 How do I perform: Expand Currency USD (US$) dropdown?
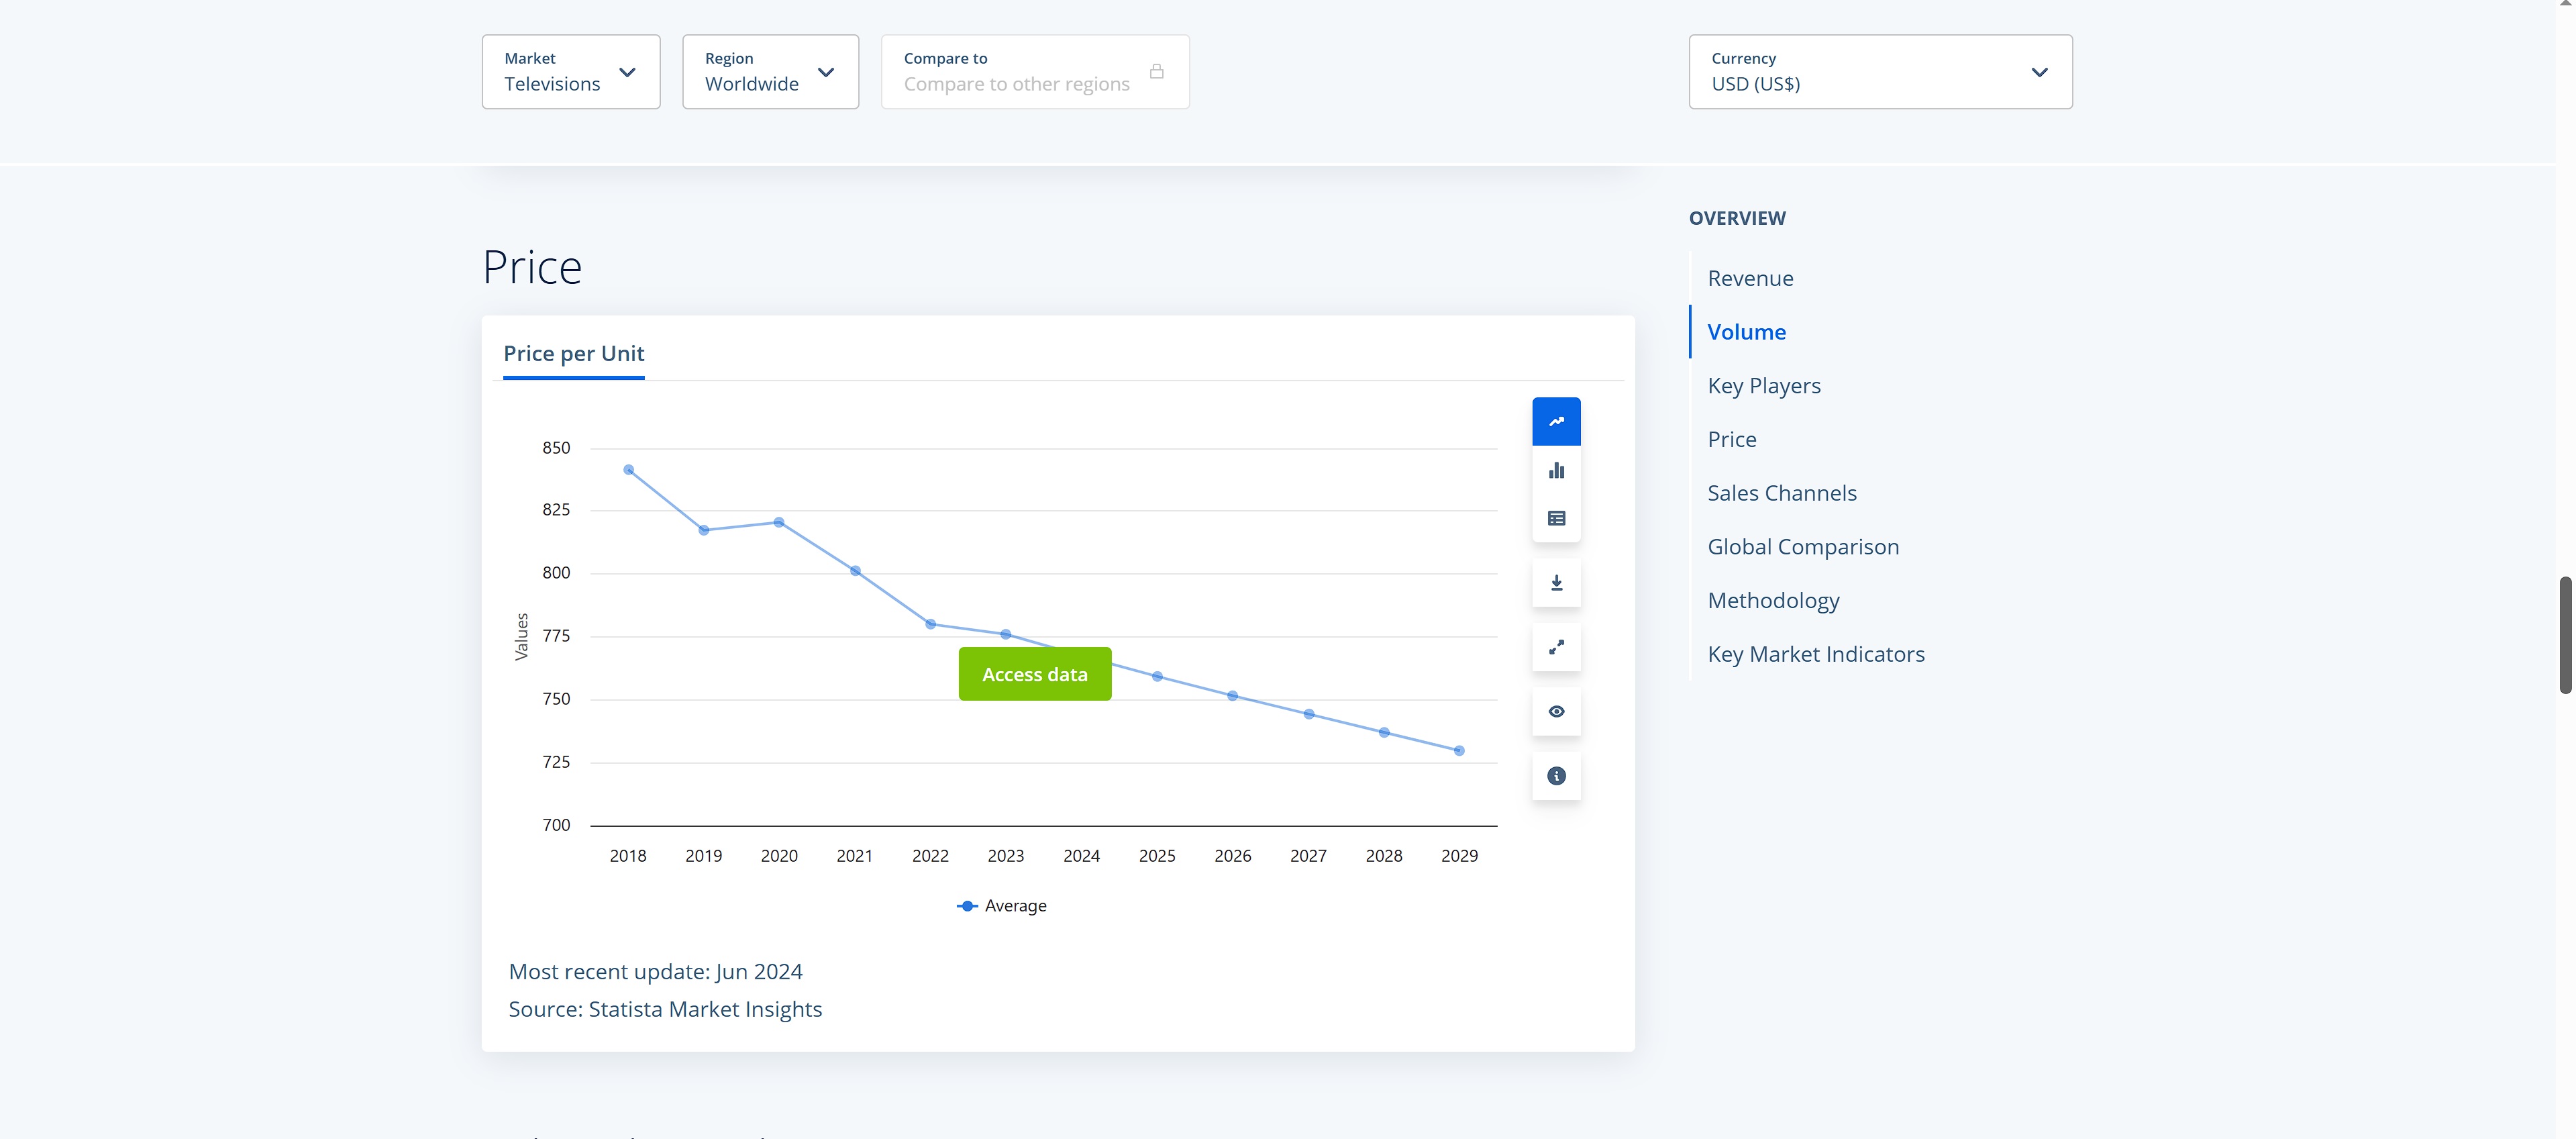1879,72
